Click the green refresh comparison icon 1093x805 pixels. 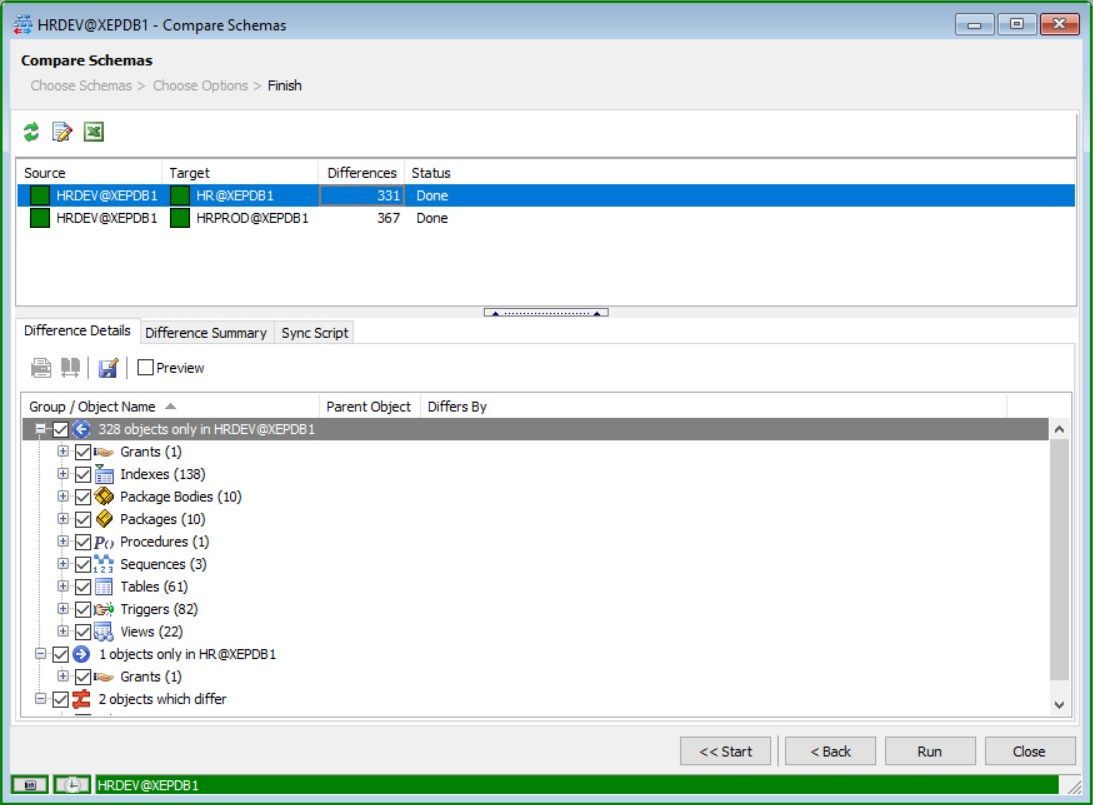(x=31, y=131)
